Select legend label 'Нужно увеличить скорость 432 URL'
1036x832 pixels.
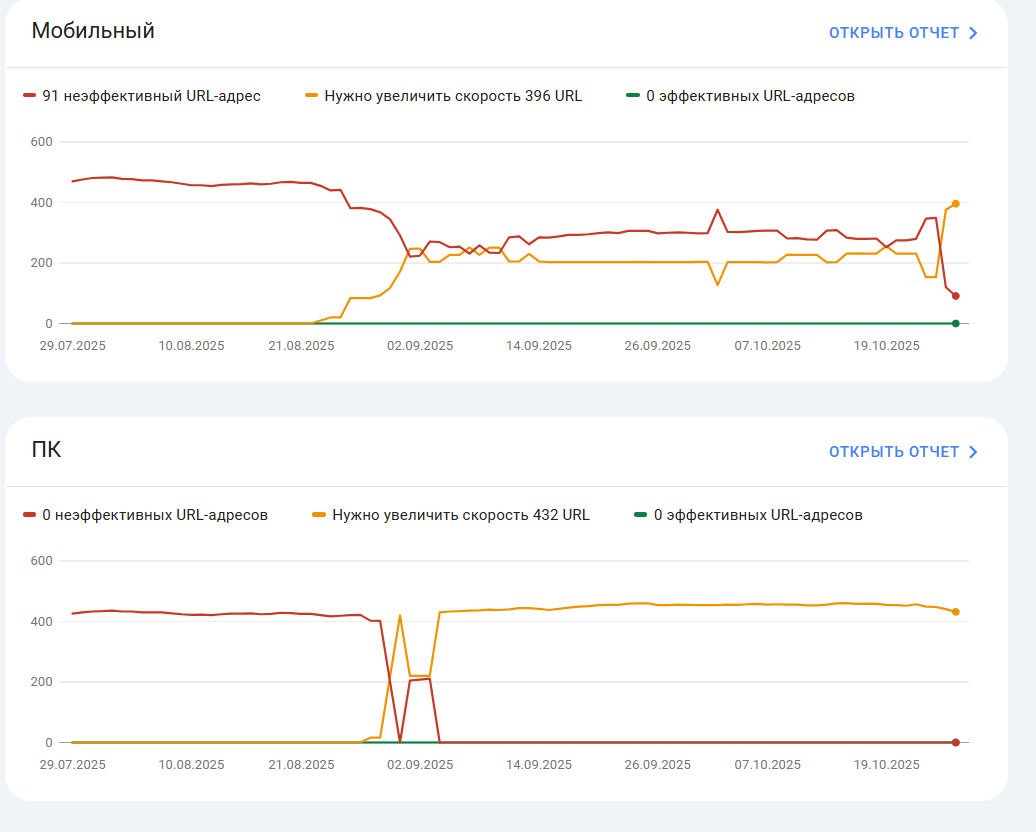[461, 515]
